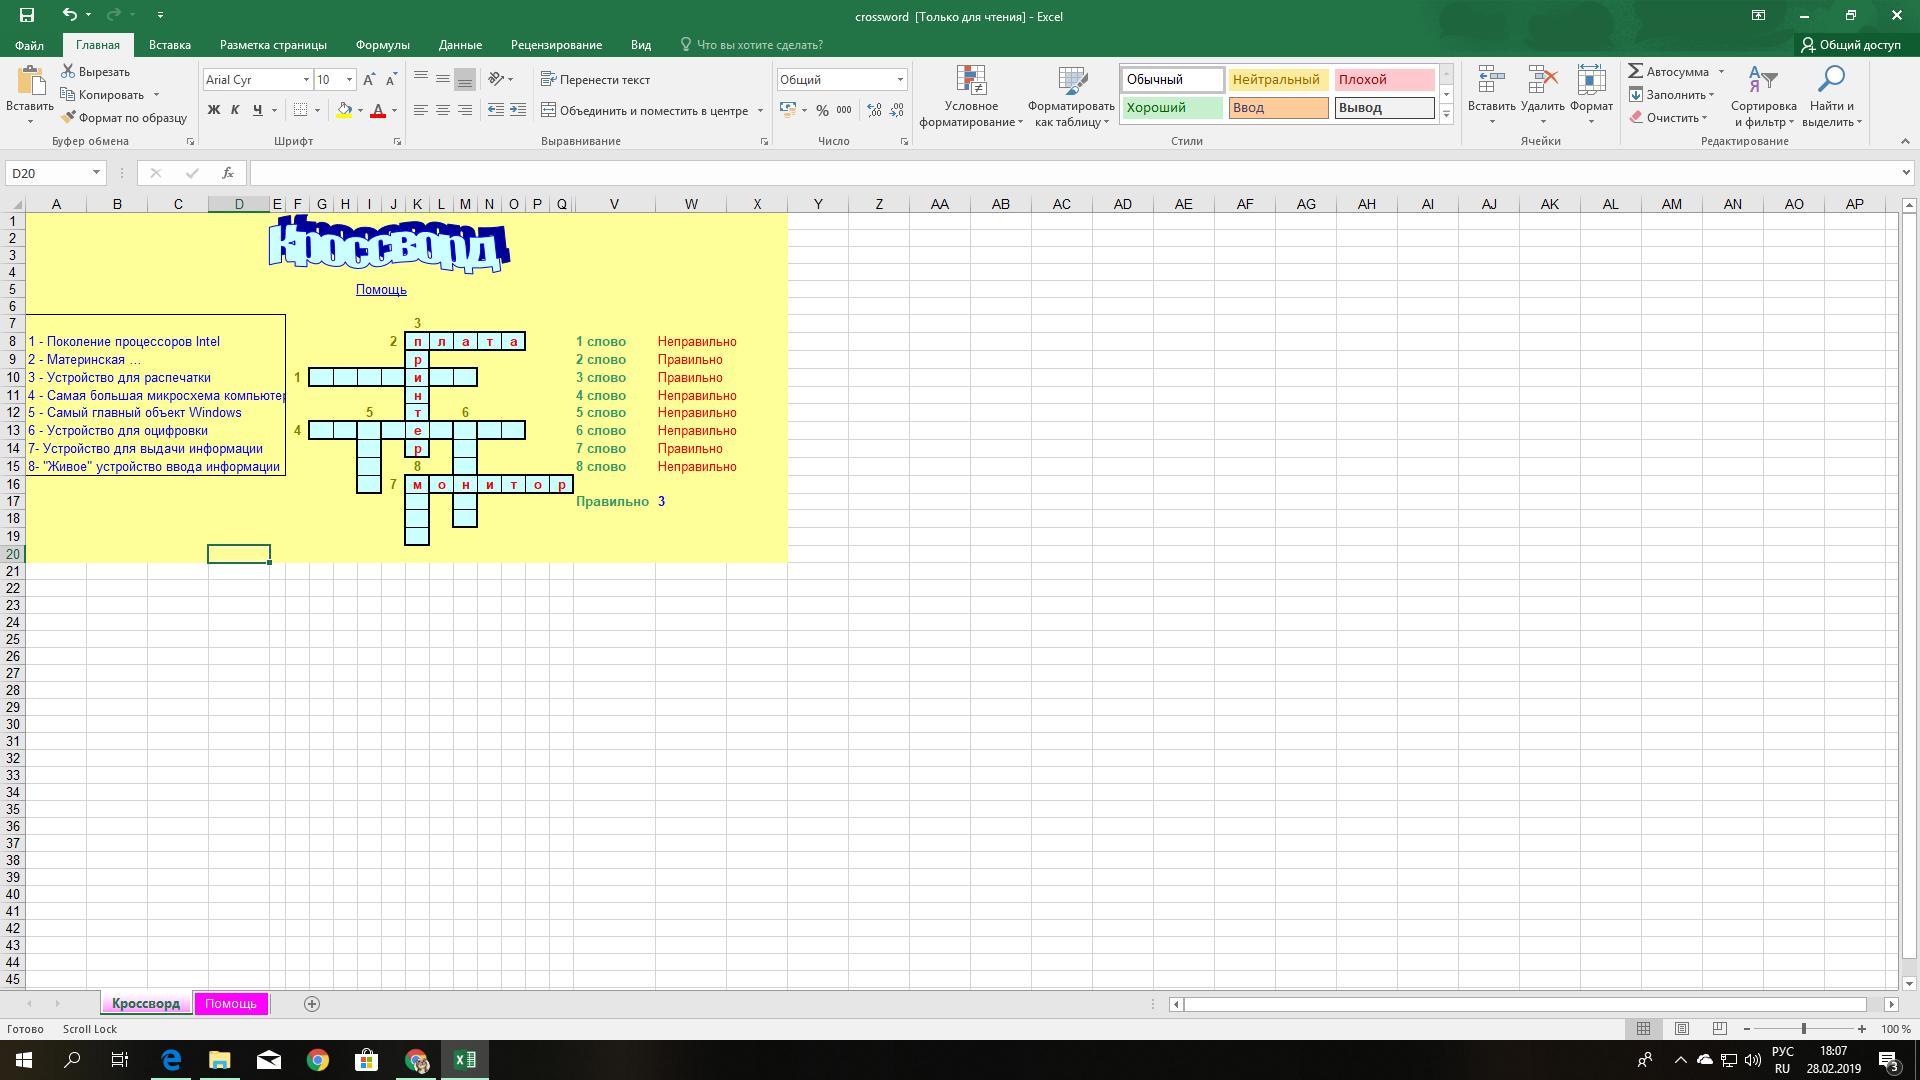
Task: Click the new sheet plus icon
Action: (x=312, y=1004)
